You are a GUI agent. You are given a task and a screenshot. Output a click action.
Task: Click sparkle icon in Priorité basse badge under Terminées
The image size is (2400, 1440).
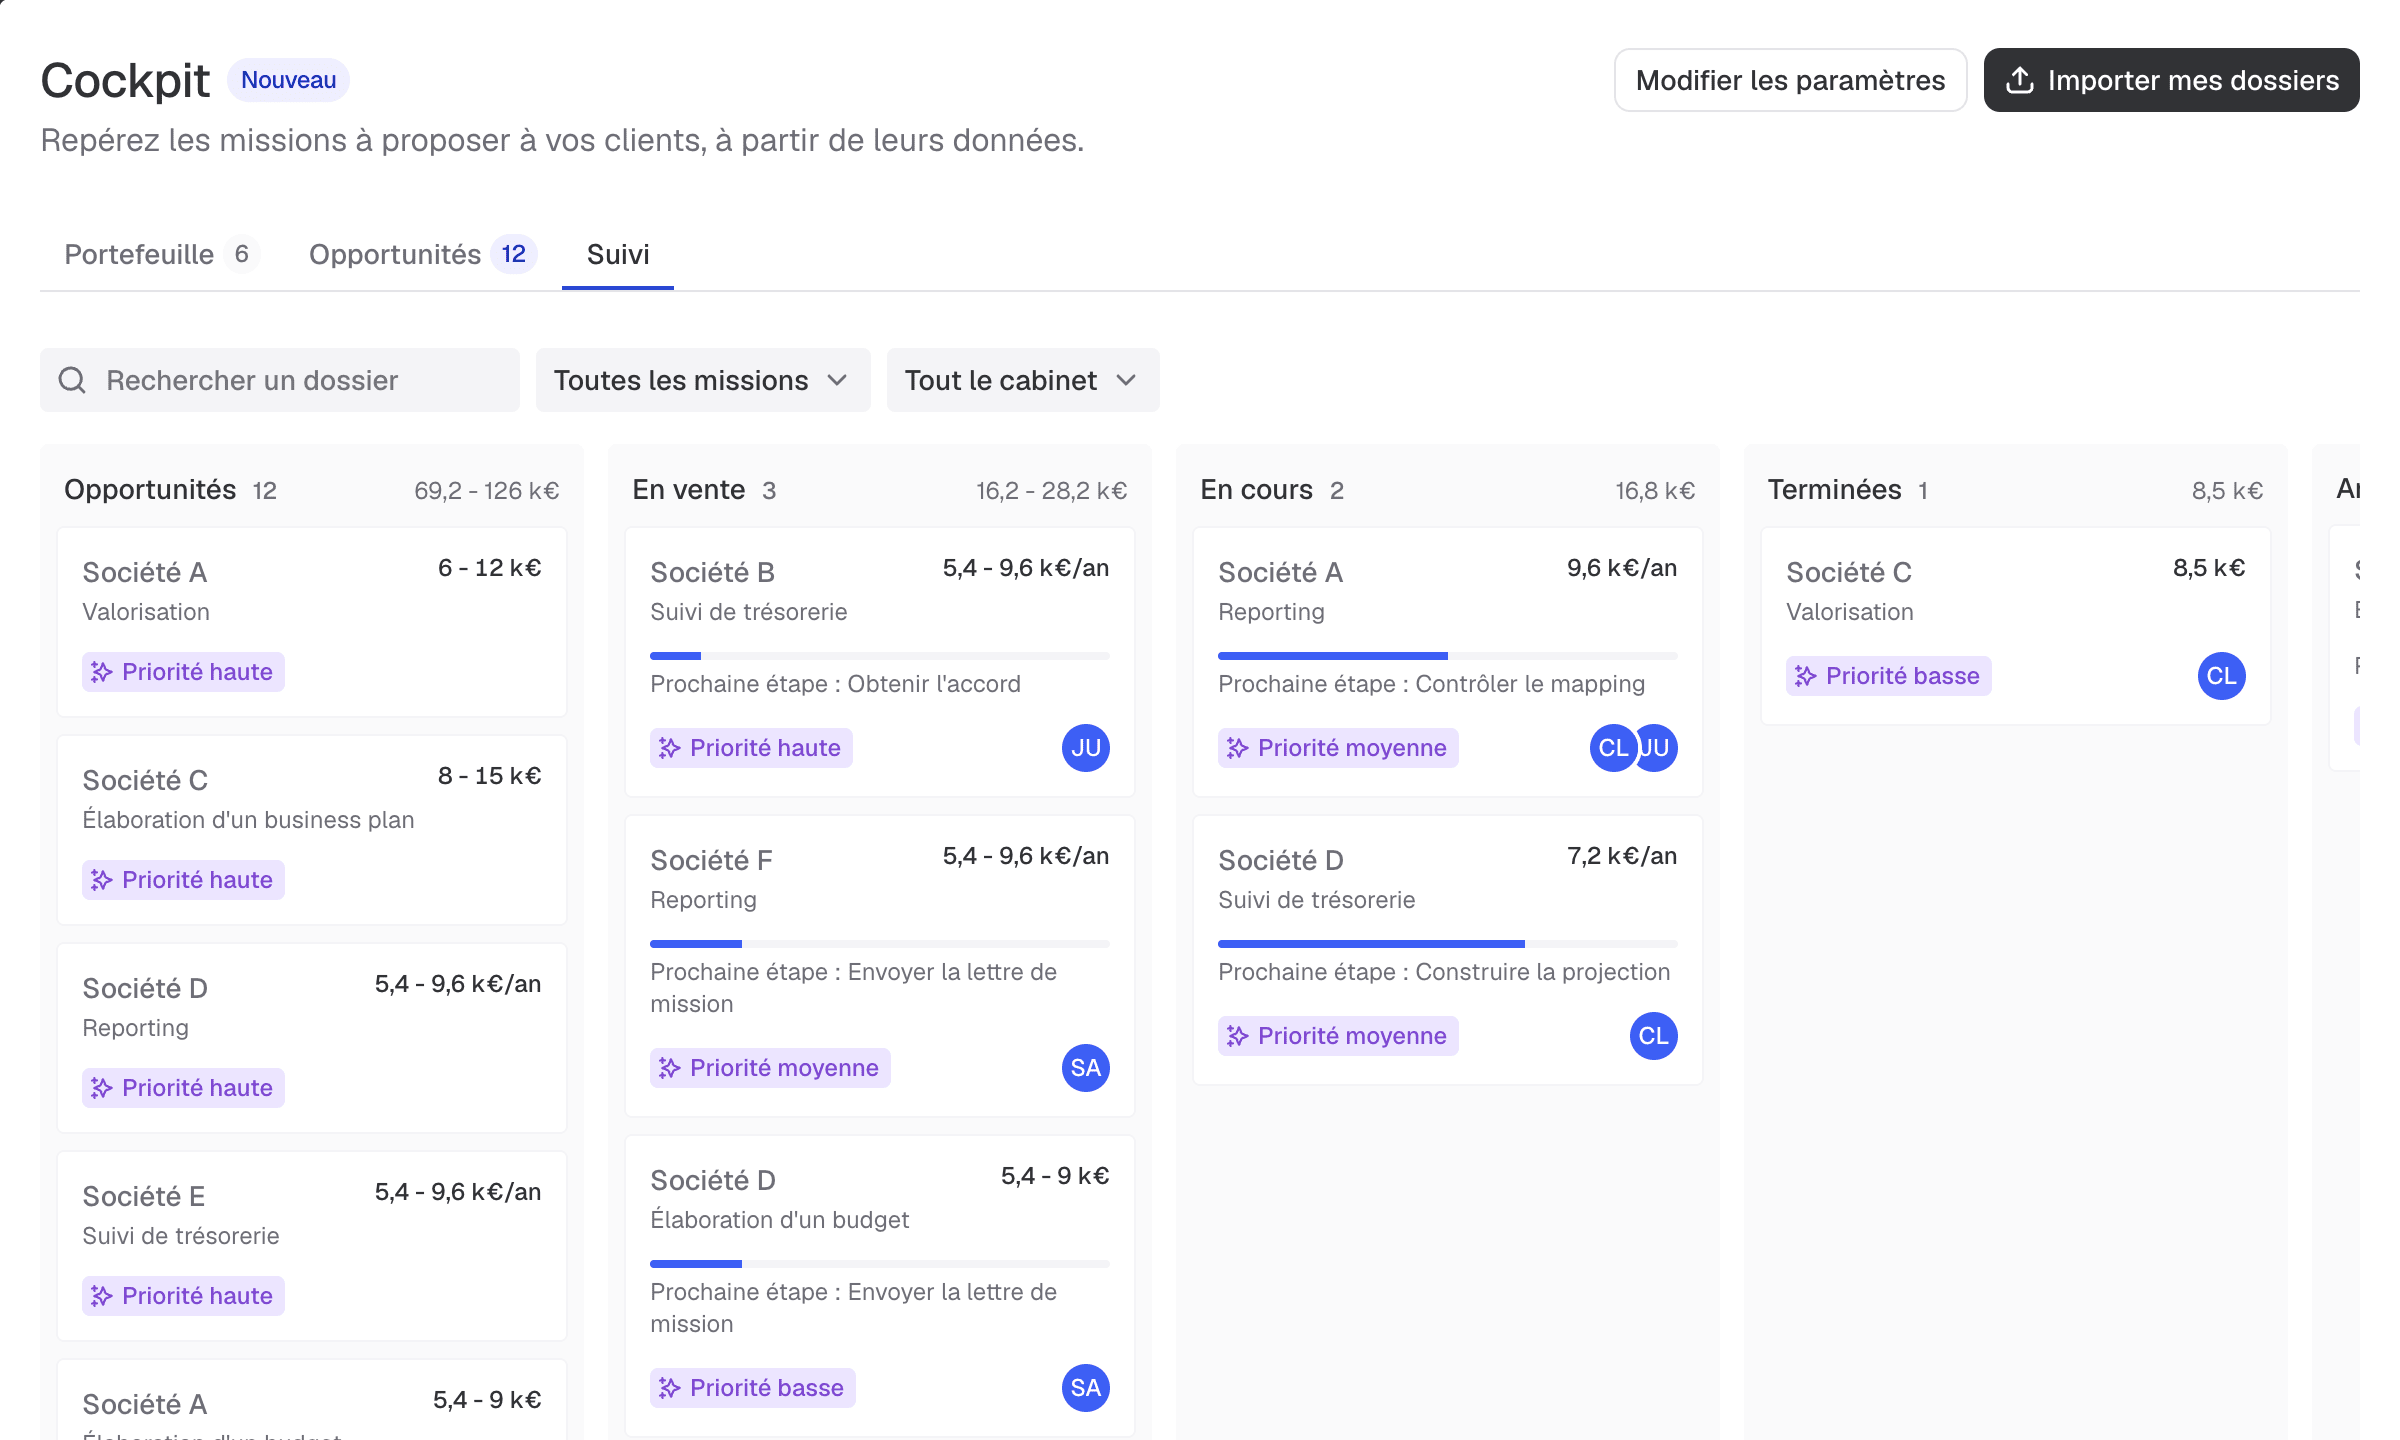1806,676
